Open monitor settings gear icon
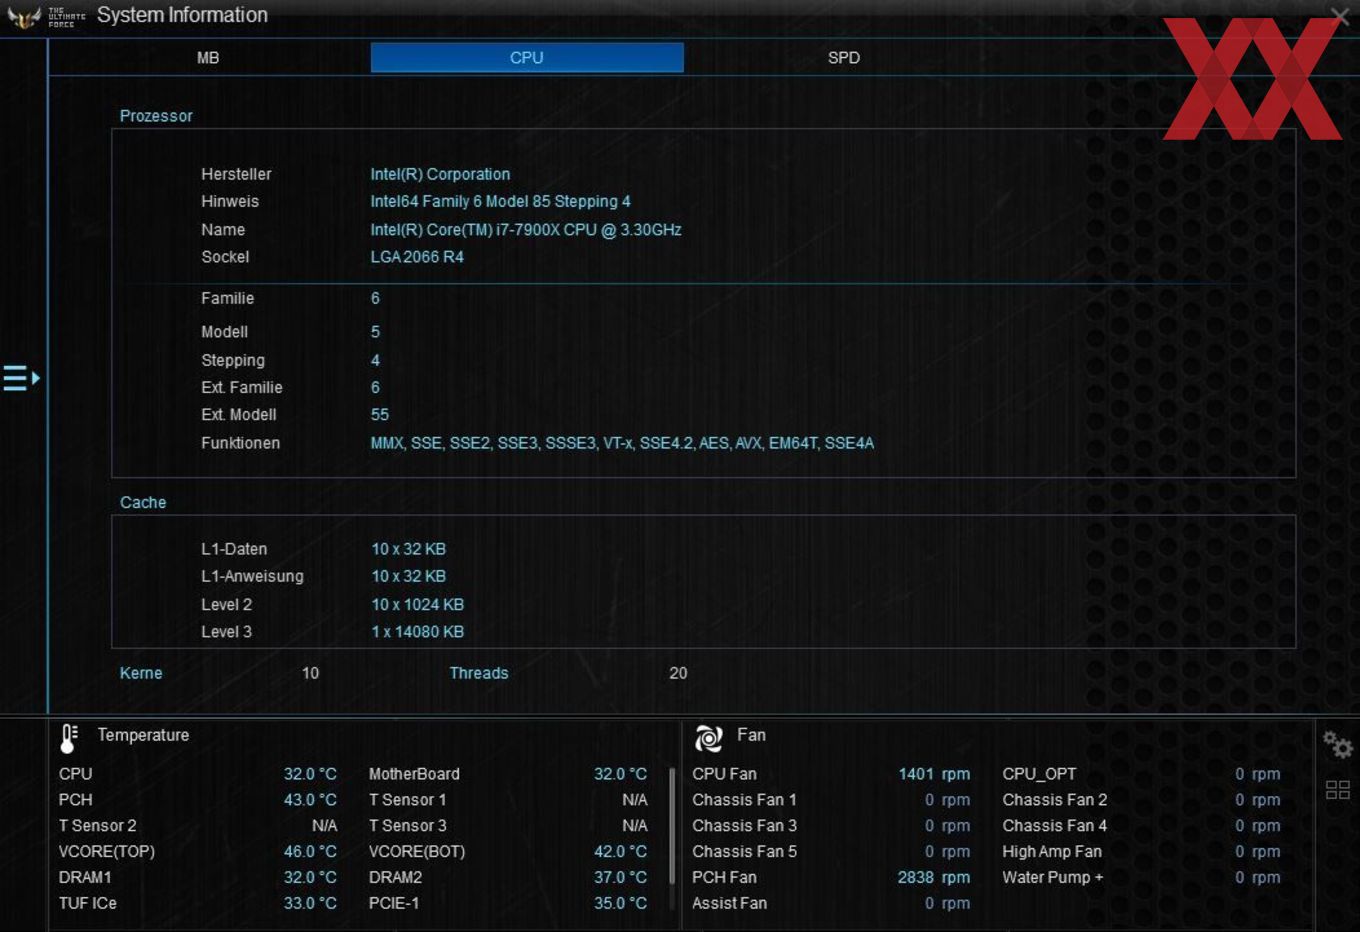Image resolution: width=1360 pixels, height=932 pixels. pyautogui.click(x=1338, y=745)
